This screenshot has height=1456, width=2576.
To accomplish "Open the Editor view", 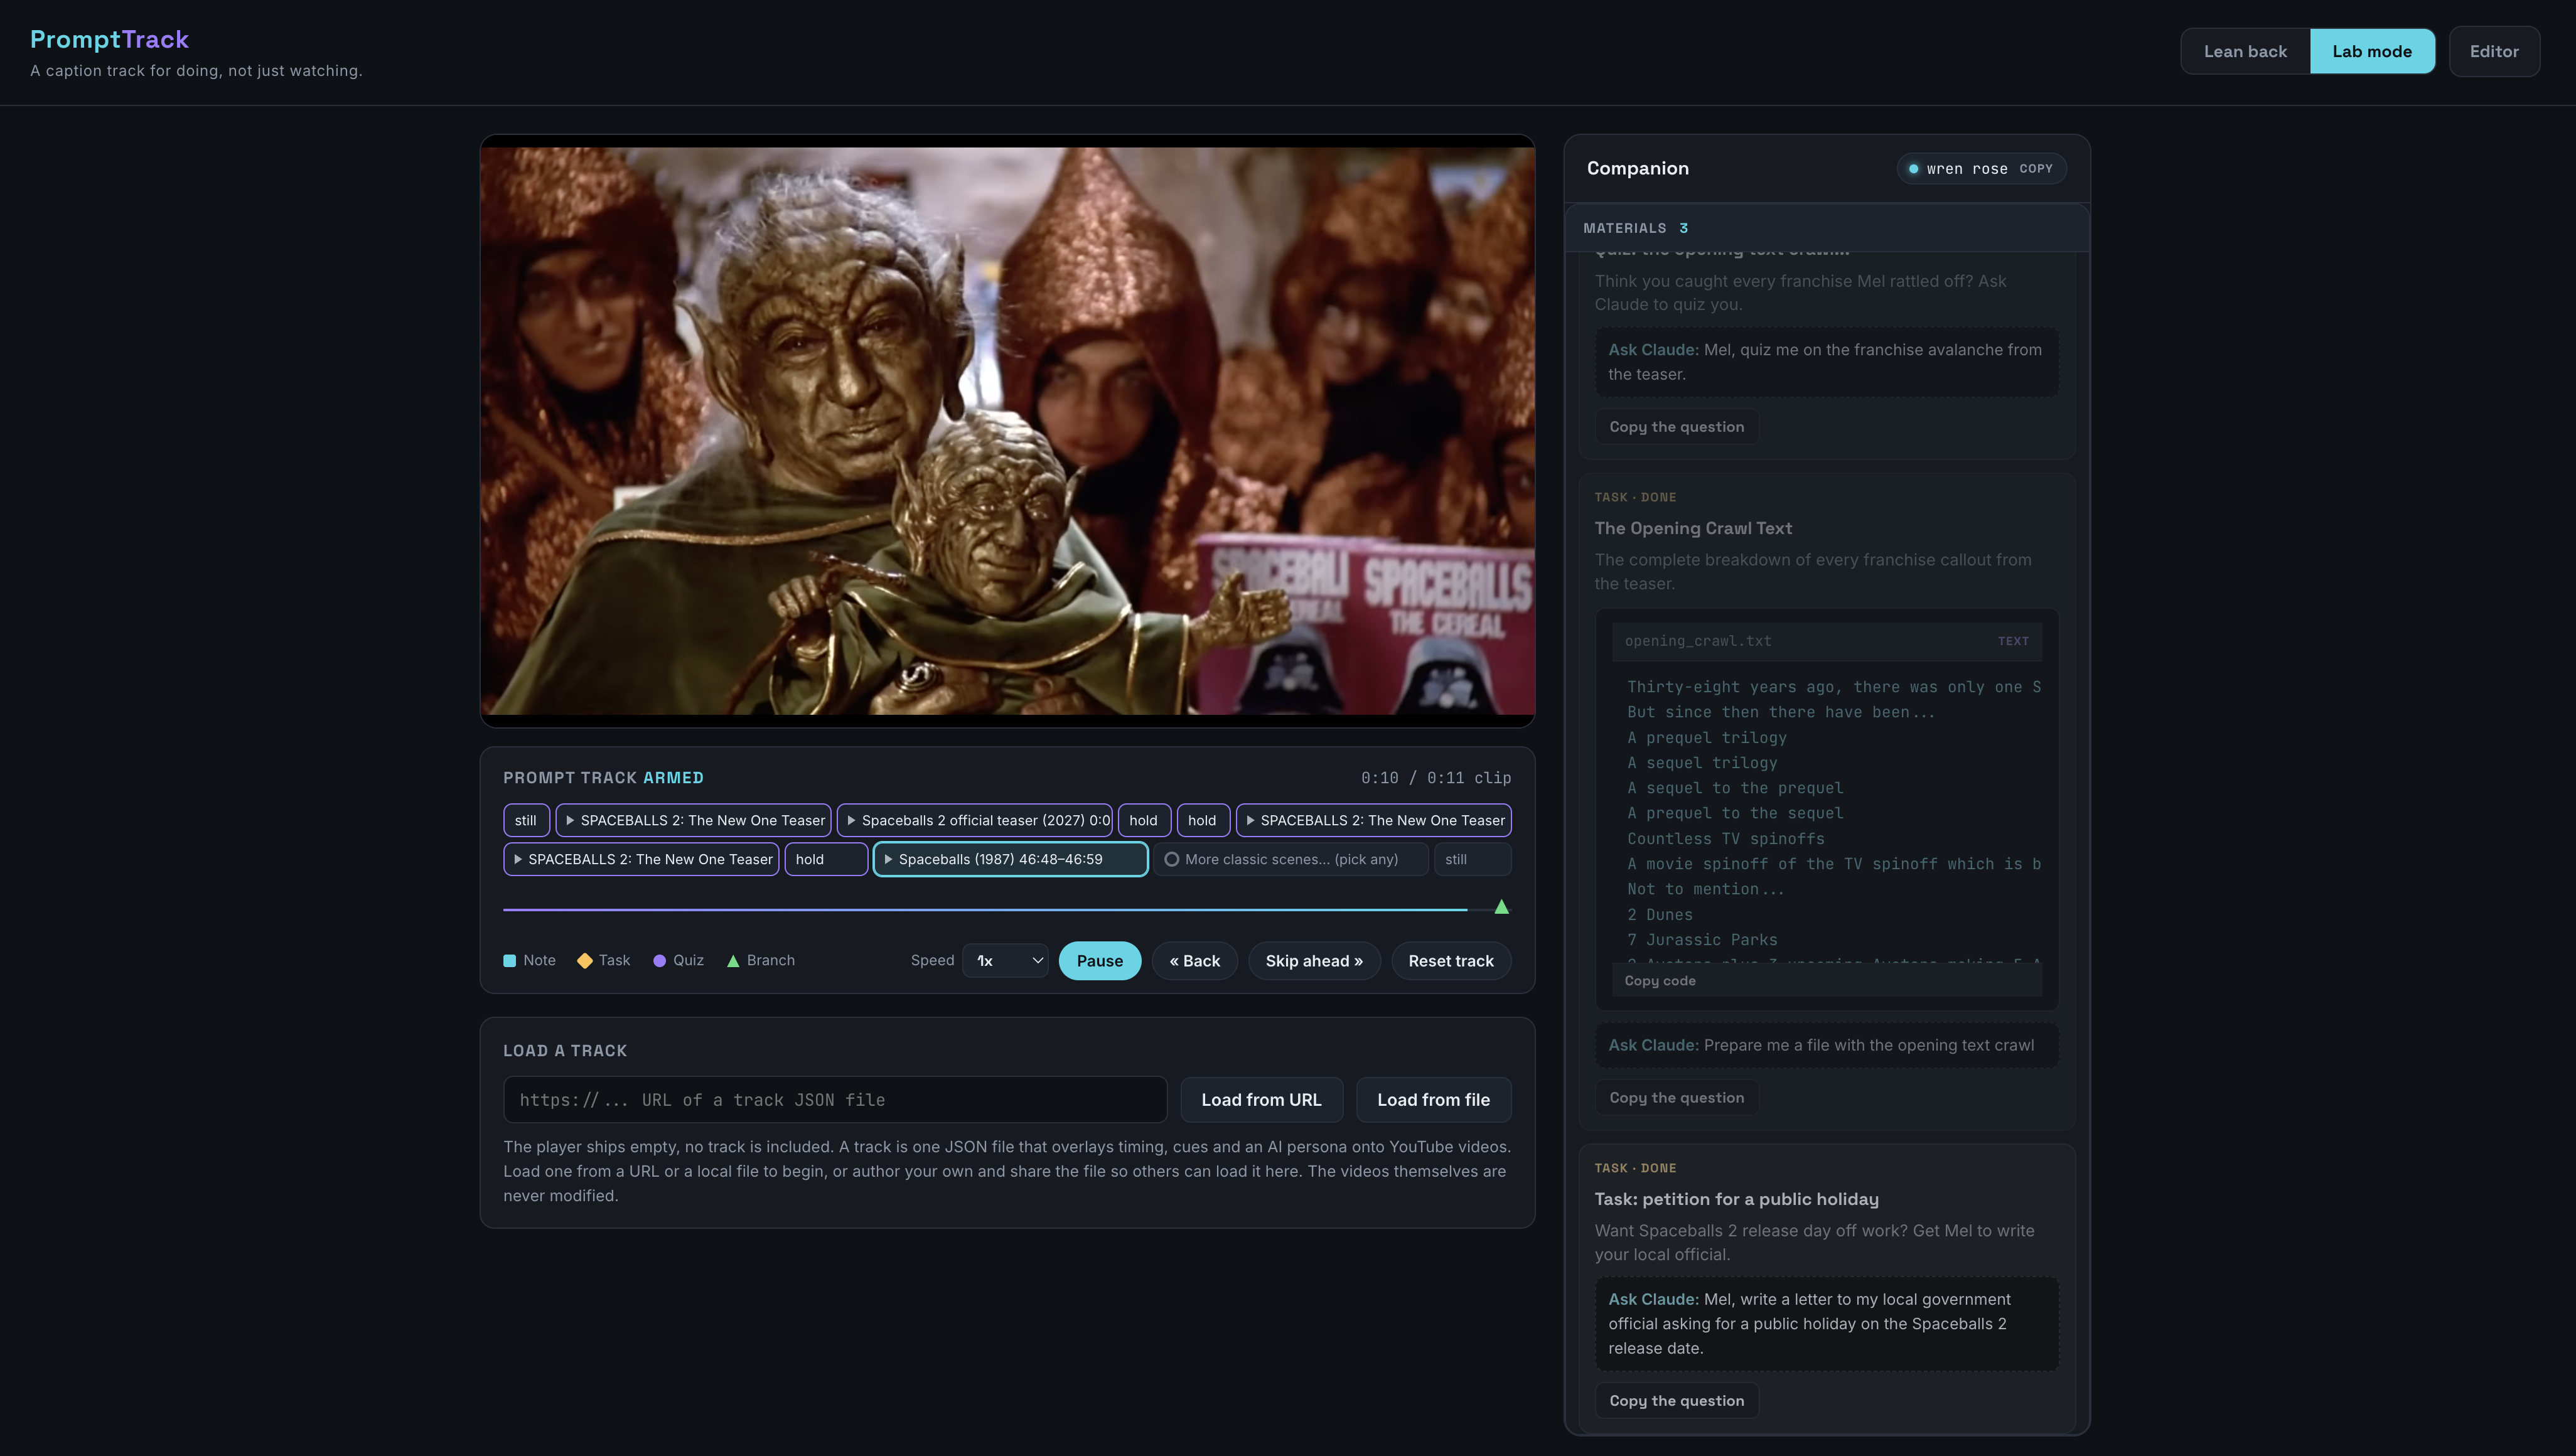I will point(2494,51).
